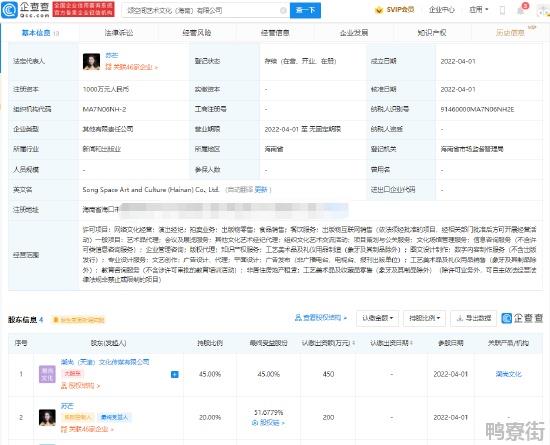Open 股权链 link under 51.0779%
The image size is (550, 445).
pyautogui.click(x=268, y=423)
